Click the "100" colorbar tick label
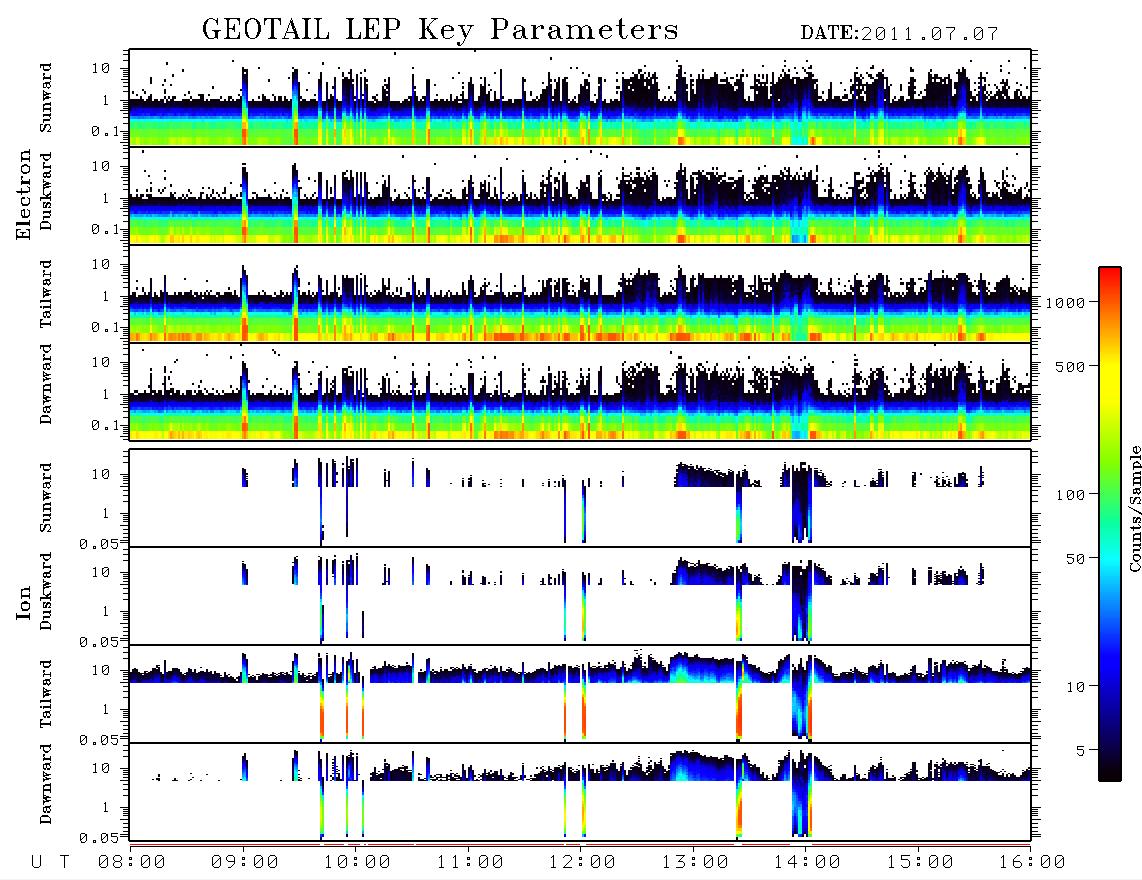Viewport: 1142px width, 880px height. point(1071,495)
